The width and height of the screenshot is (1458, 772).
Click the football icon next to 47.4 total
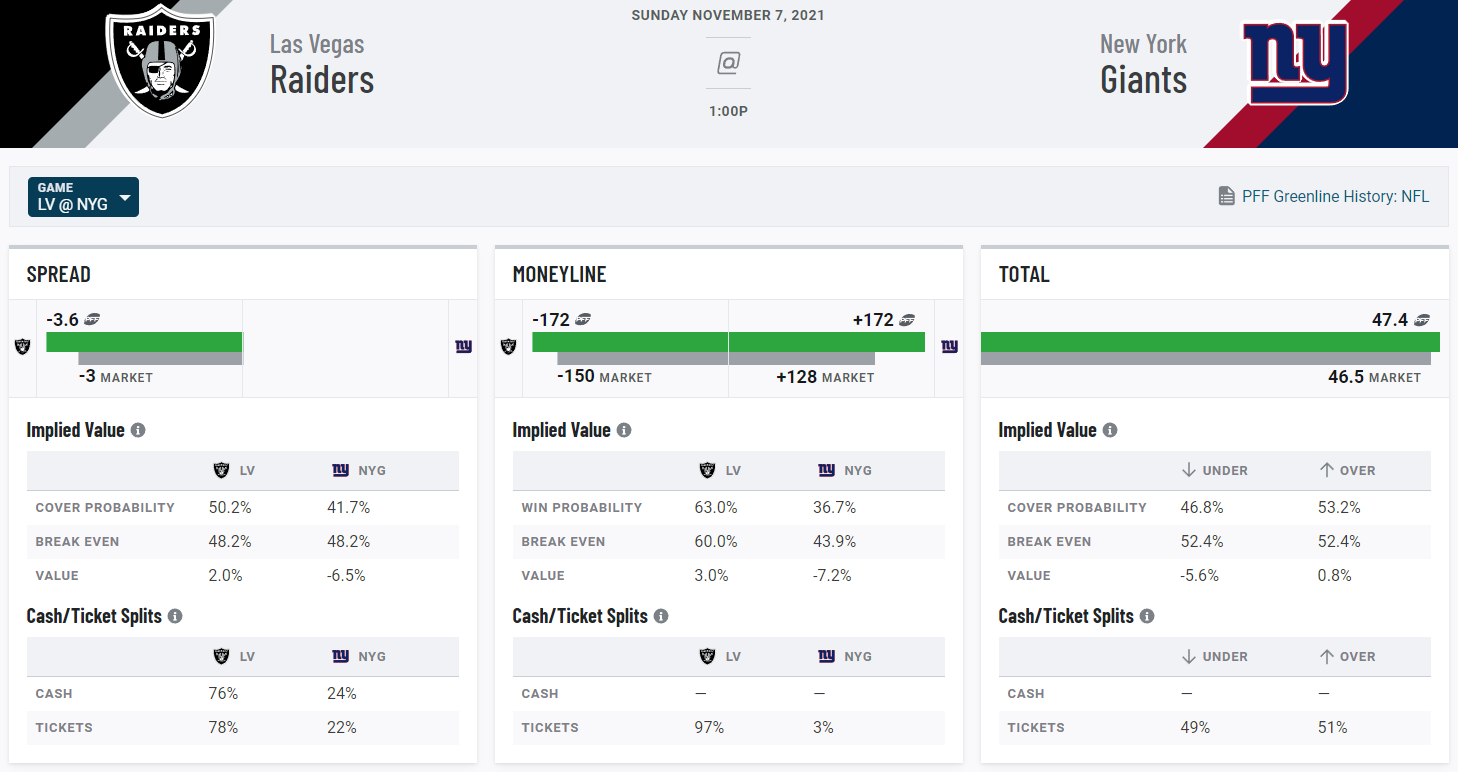tap(1422, 320)
